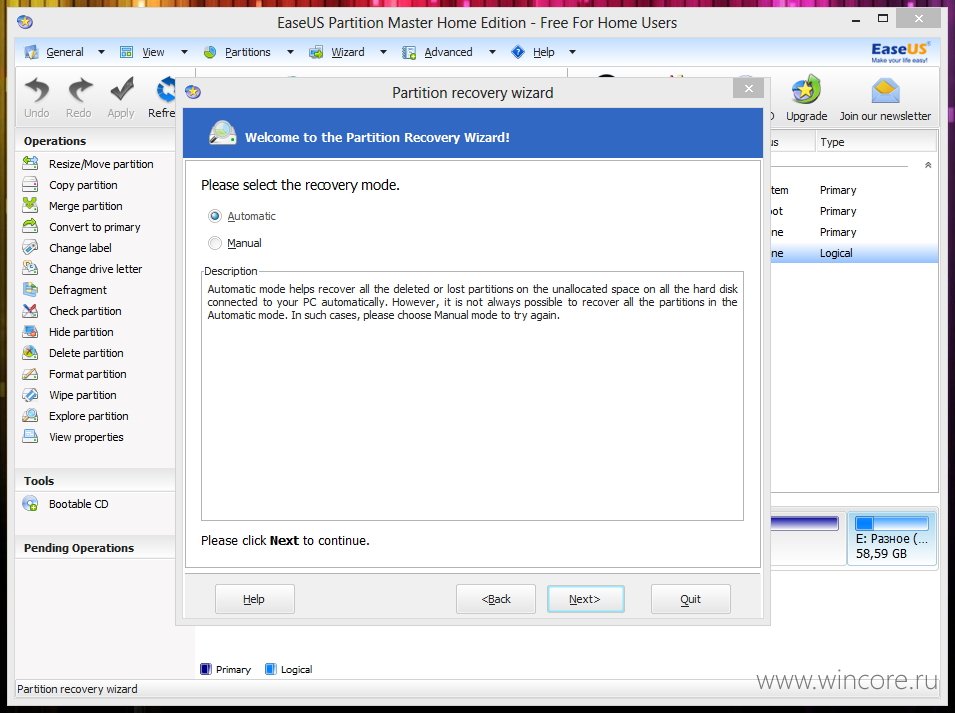The image size is (955, 713).
Task: Click the Redo toolbar icon
Action: click(x=79, y=90)
